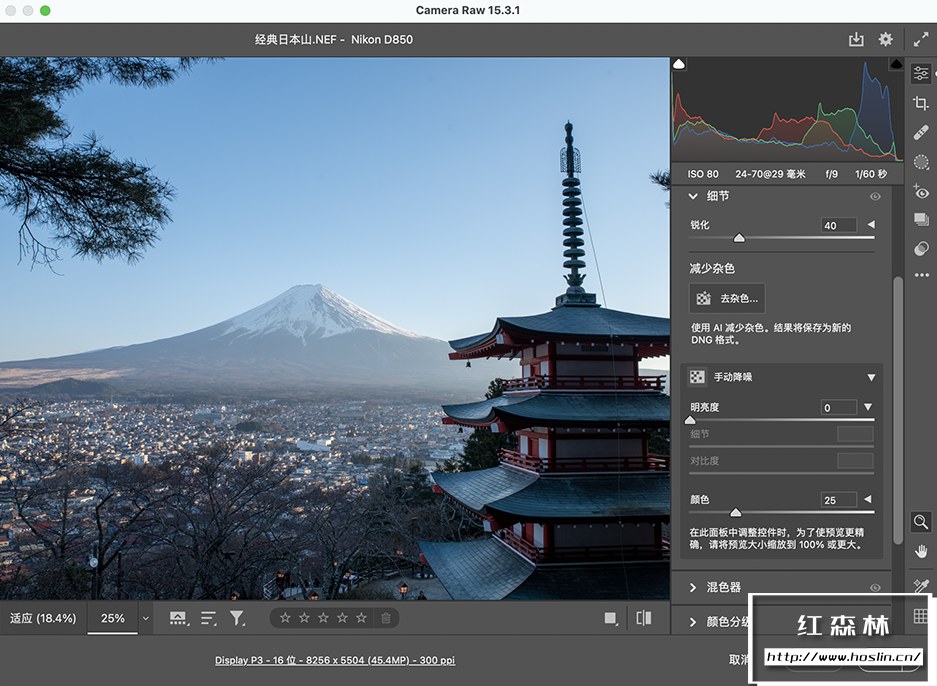Expand 颜色 sub-options triangle
This screenshot has width=937, height=686.
point(868,499)
